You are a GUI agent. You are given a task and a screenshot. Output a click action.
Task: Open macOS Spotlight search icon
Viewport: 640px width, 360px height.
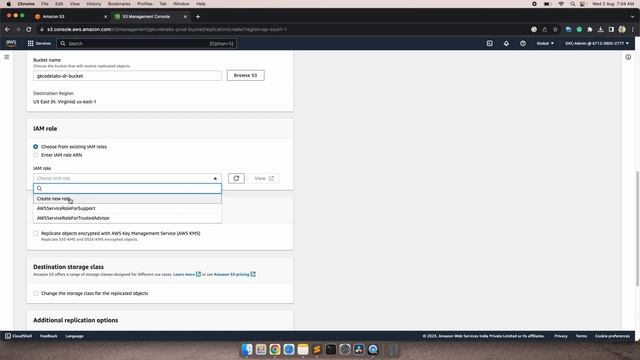[x=573, y=4]
